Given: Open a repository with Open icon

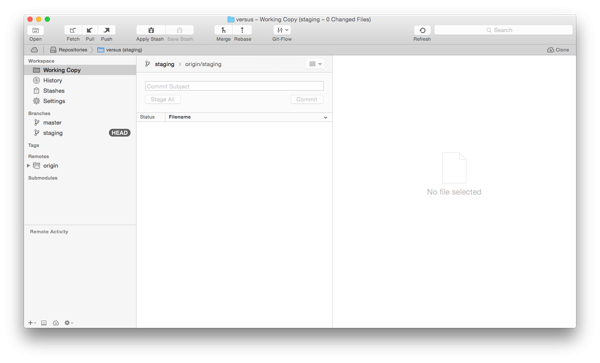Looking at the screenshot, I should pos(36,30).
